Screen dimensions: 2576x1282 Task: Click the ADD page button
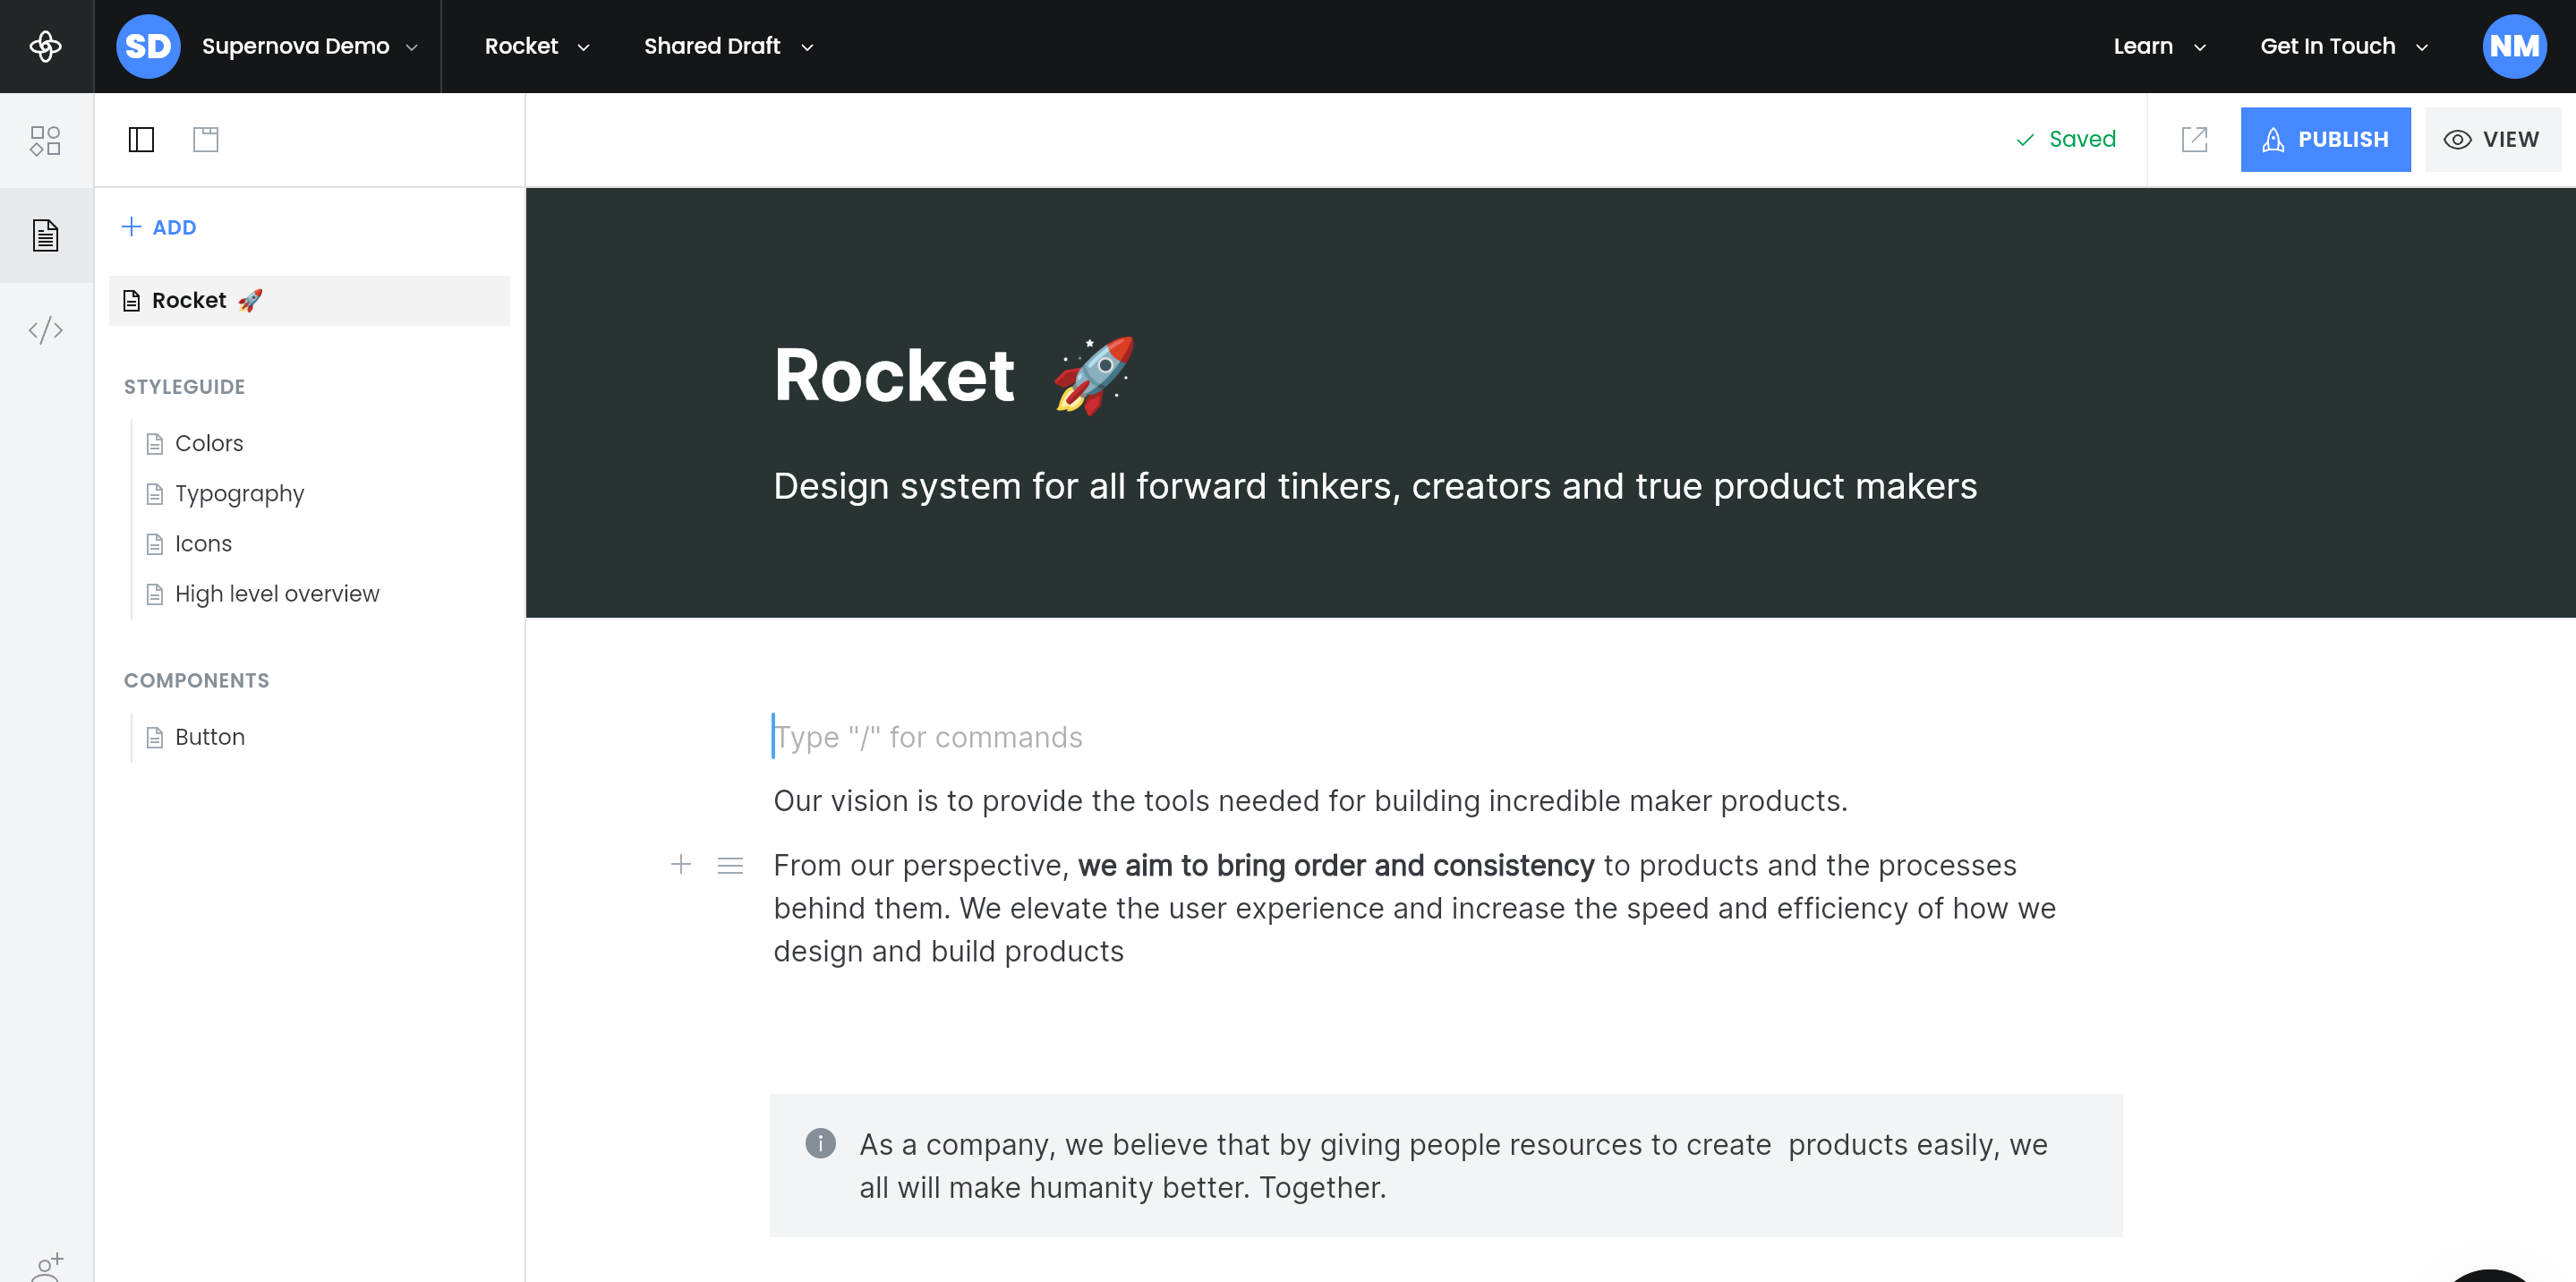(159, 227)
